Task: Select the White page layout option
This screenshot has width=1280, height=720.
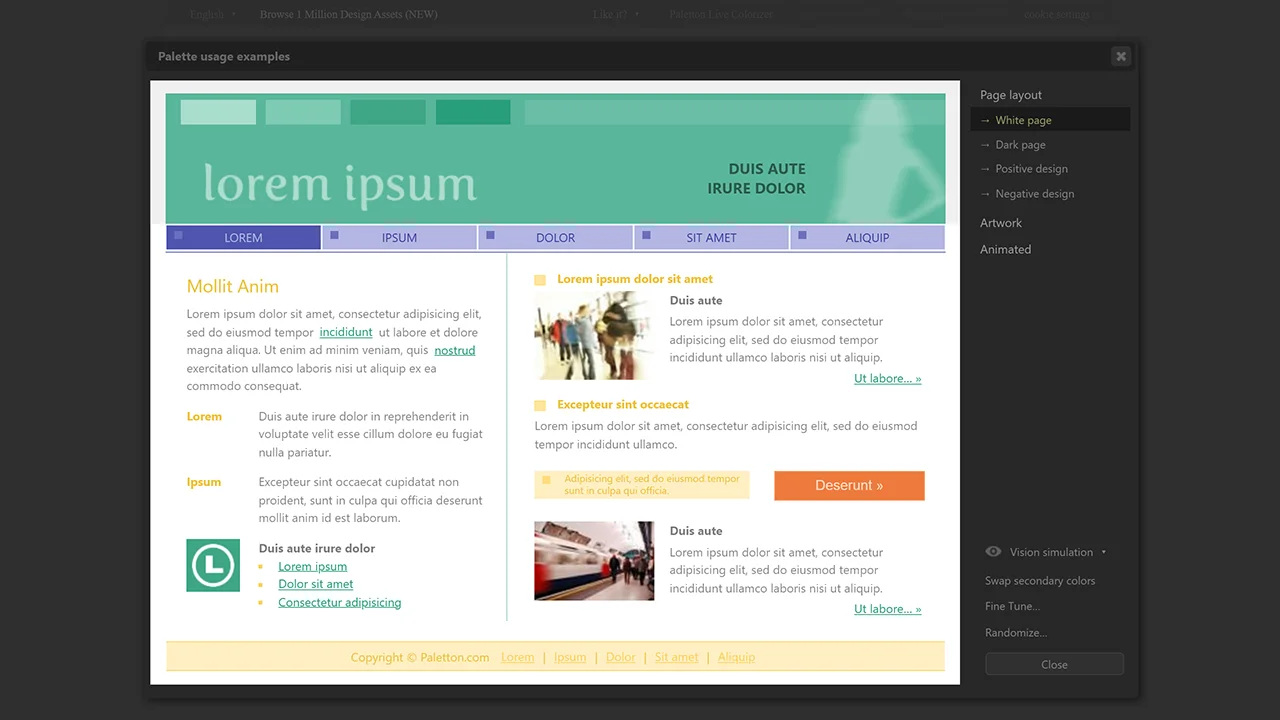Action: 1023,120
